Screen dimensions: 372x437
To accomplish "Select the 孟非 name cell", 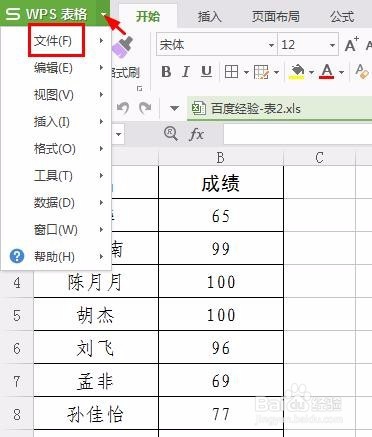I will (x=96, y=381).
